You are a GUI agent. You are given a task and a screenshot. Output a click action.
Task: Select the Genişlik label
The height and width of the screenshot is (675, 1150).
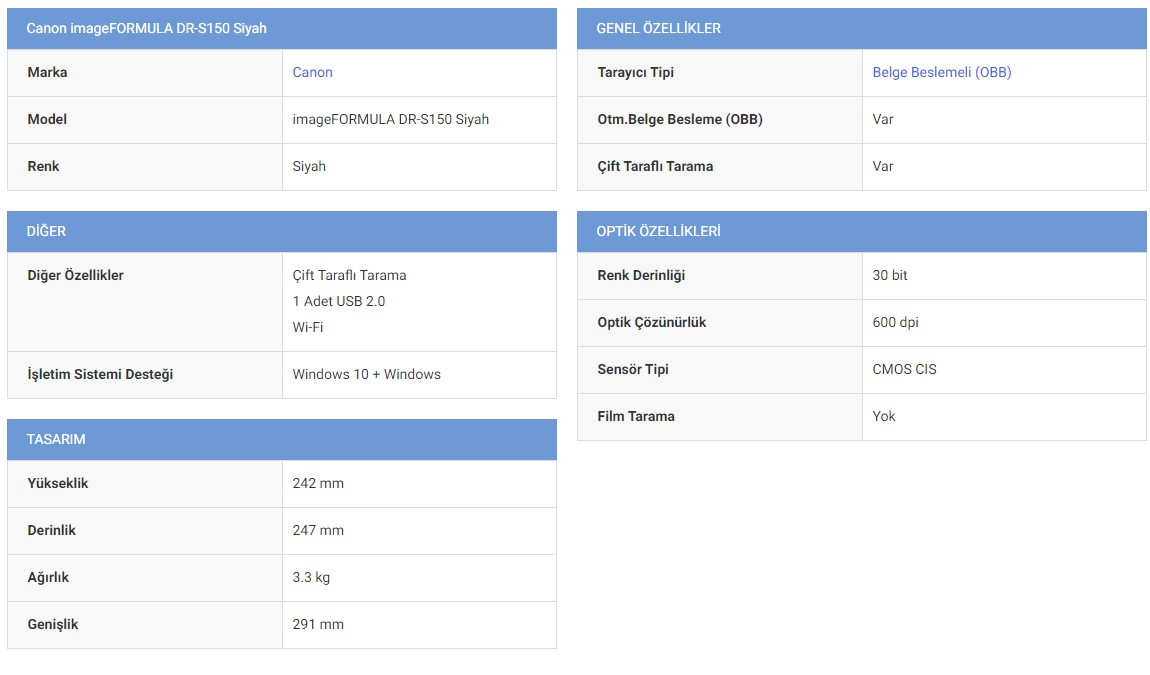[53, 624]
